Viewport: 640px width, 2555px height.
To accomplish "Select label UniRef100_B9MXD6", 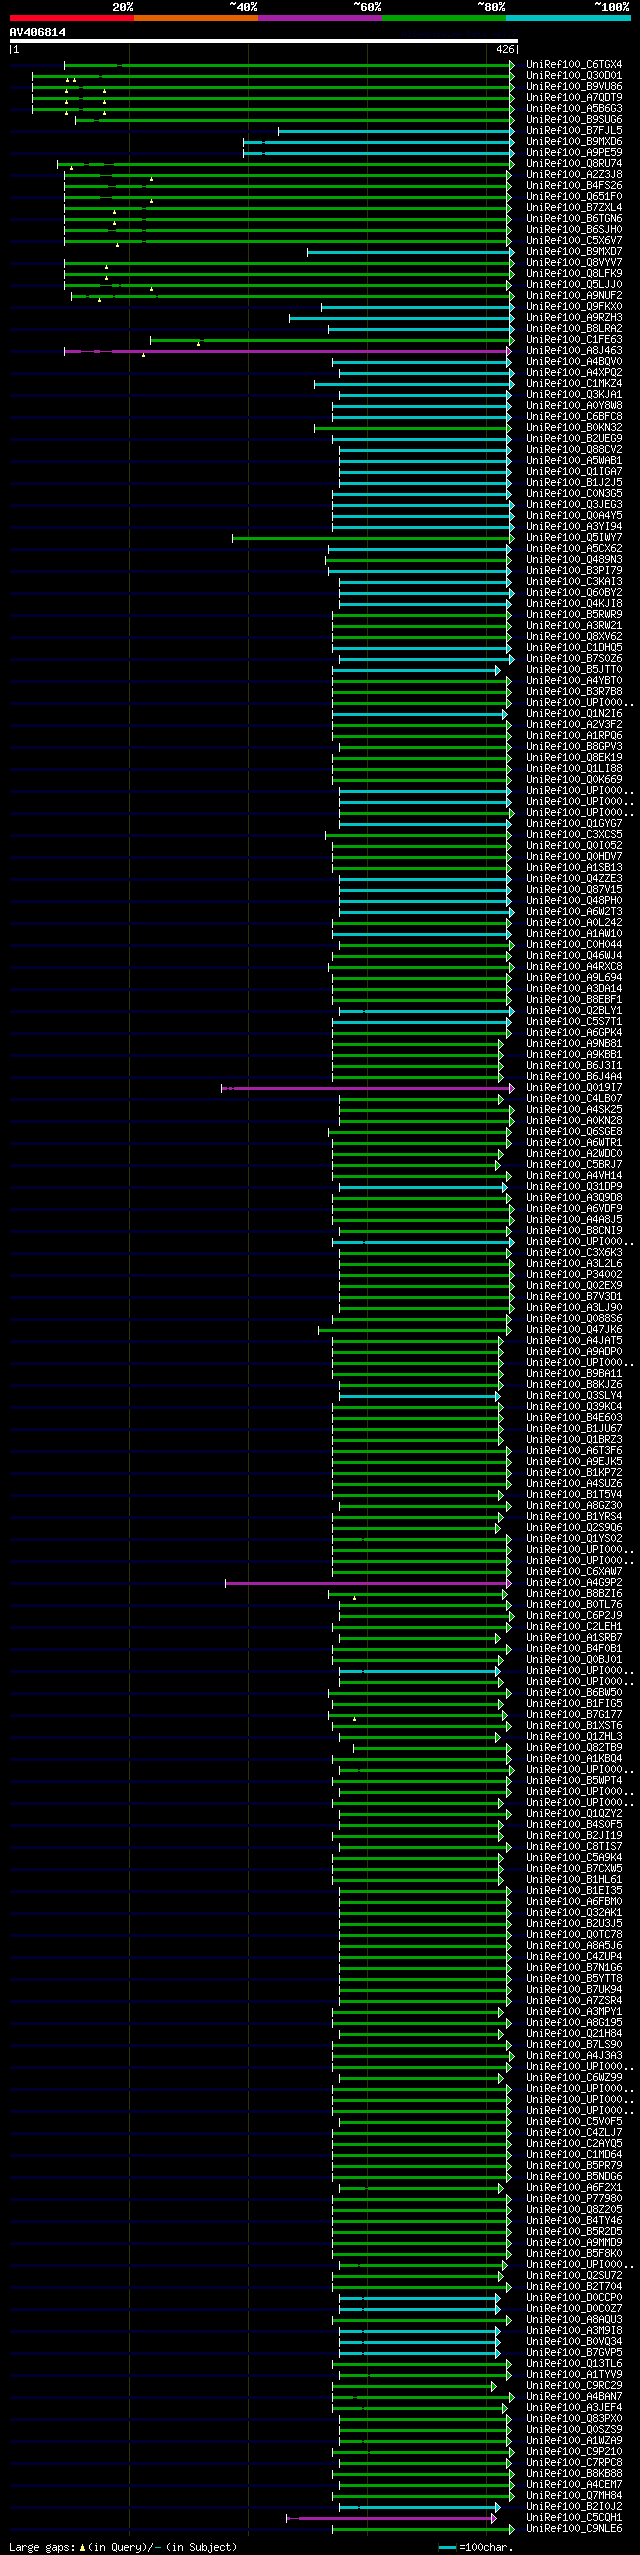I will pos(574,142).
